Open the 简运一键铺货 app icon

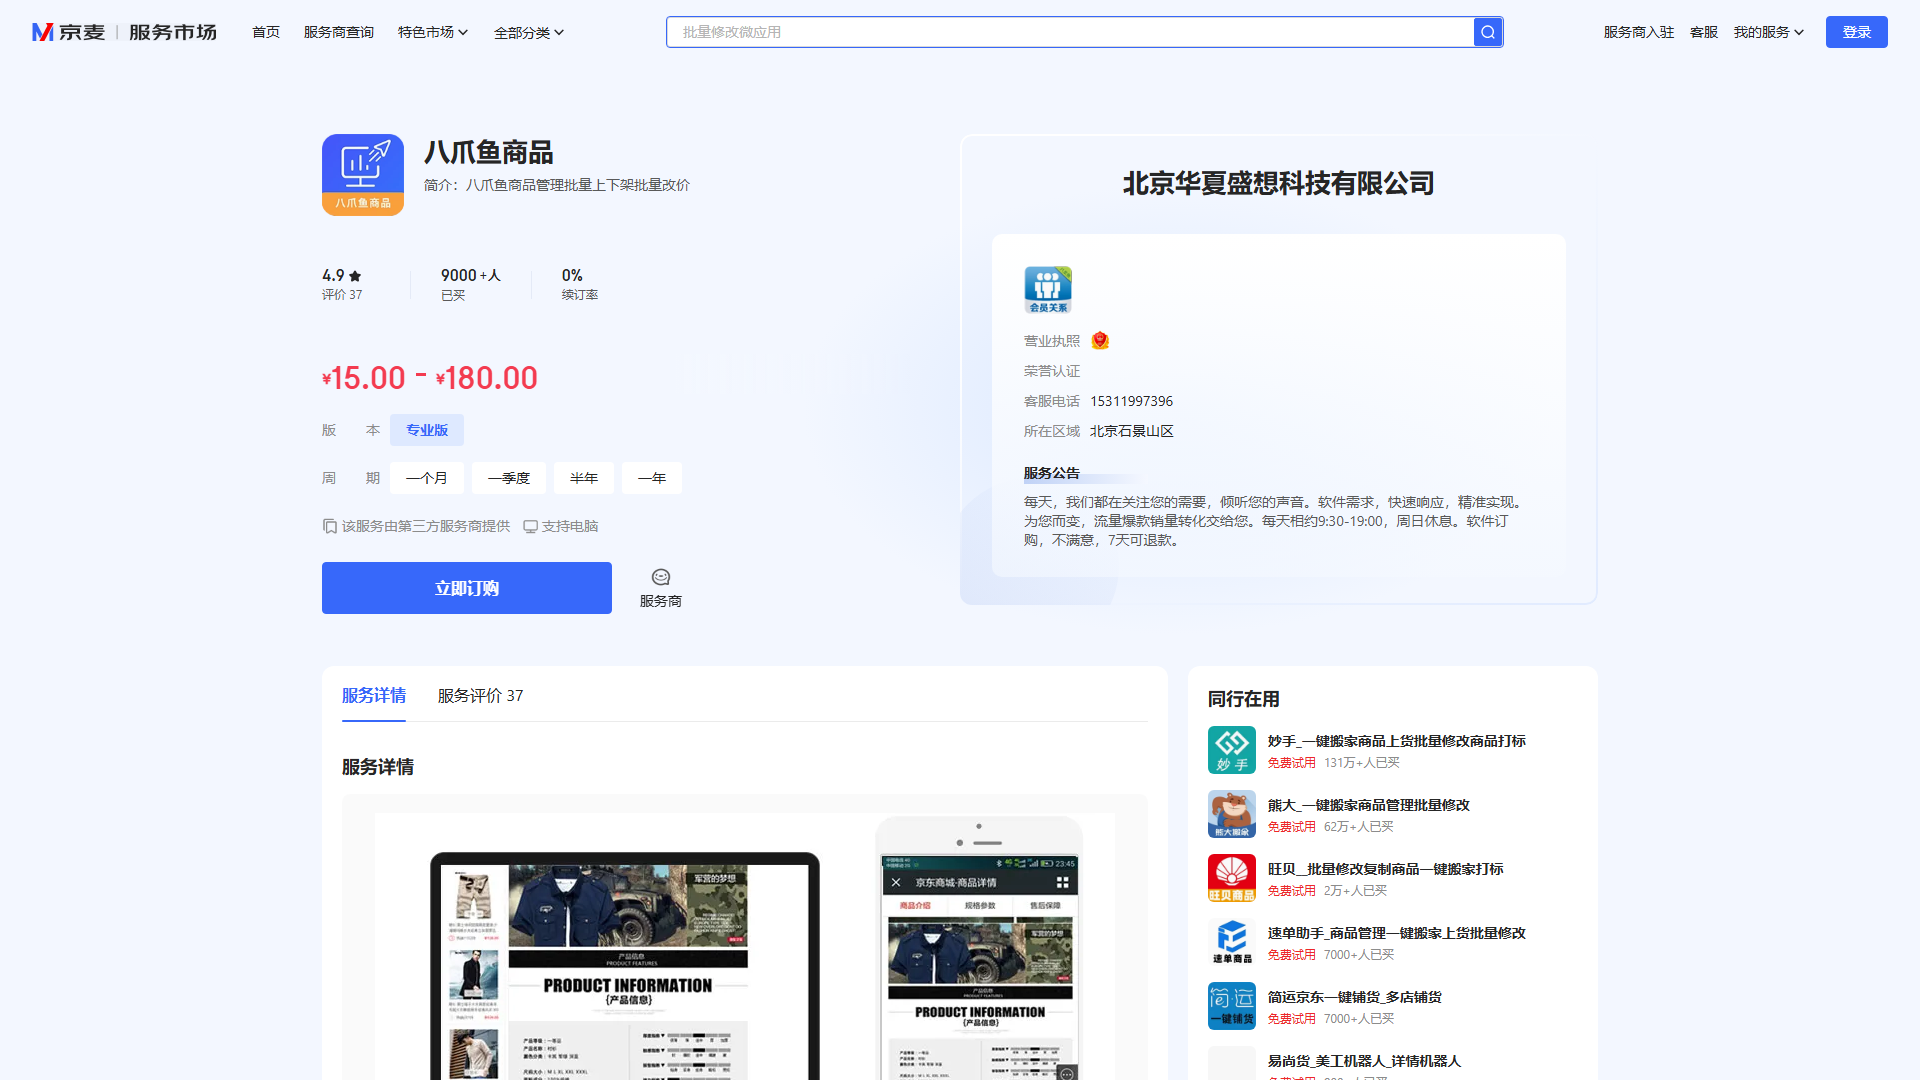tap(1232, 1006)
